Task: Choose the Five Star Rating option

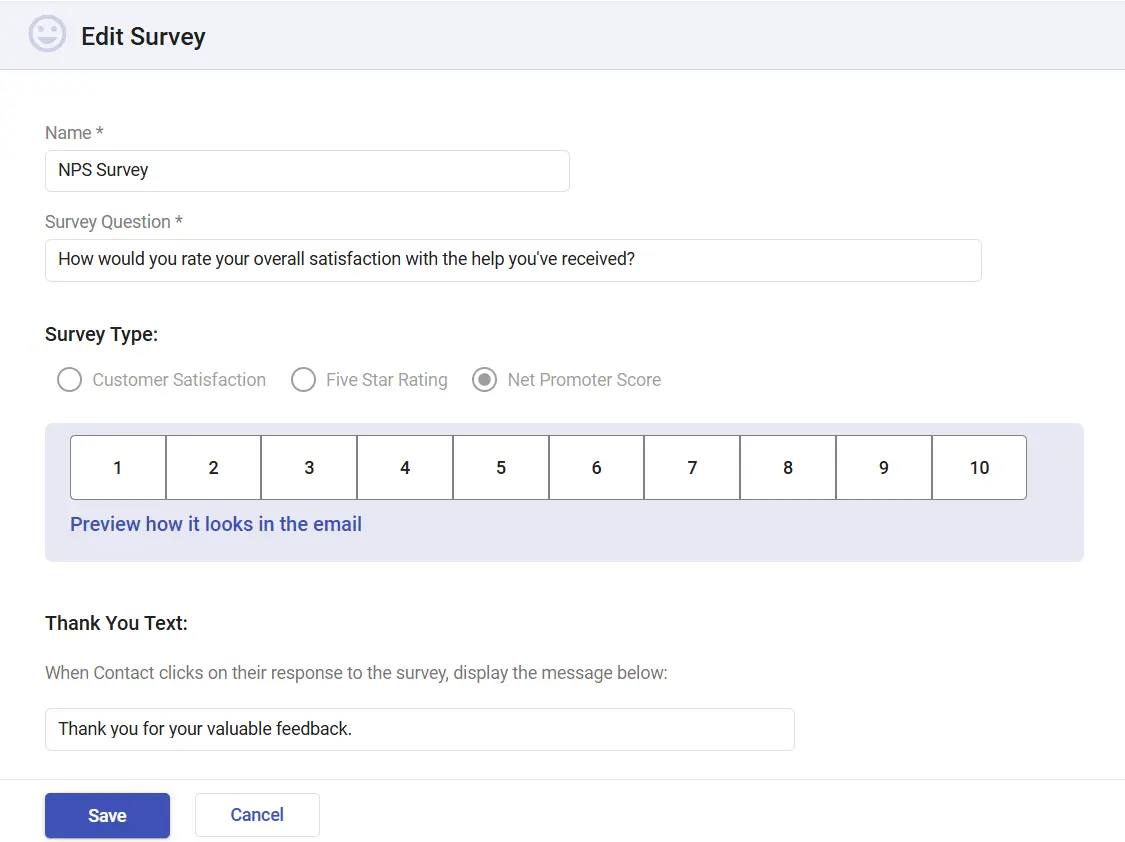Action: pos(303,380)
